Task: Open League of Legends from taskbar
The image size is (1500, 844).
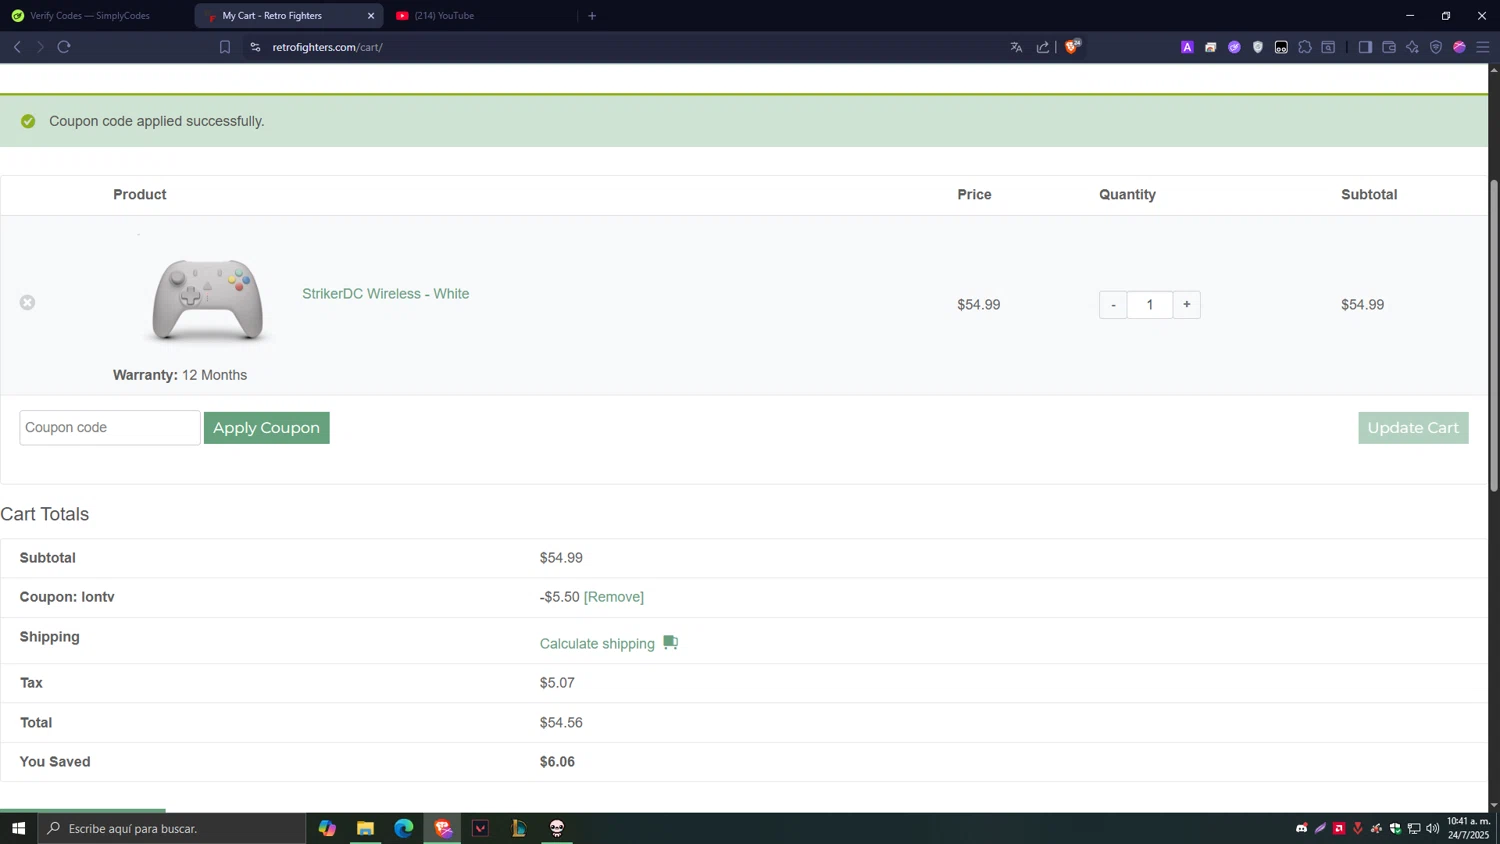Action: [x=519, y=828]
